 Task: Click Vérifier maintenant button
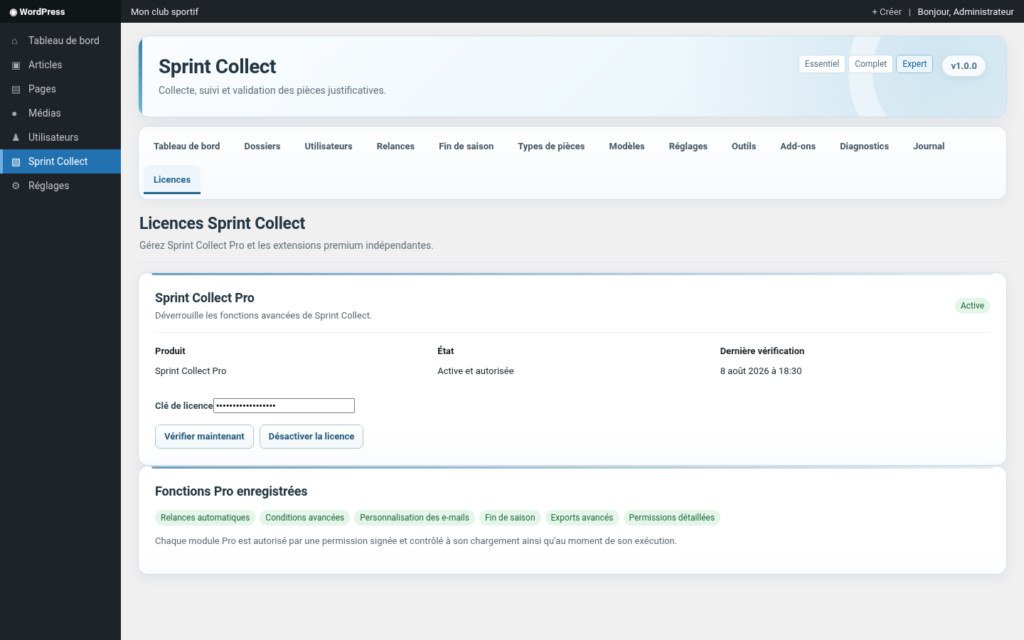204,436
